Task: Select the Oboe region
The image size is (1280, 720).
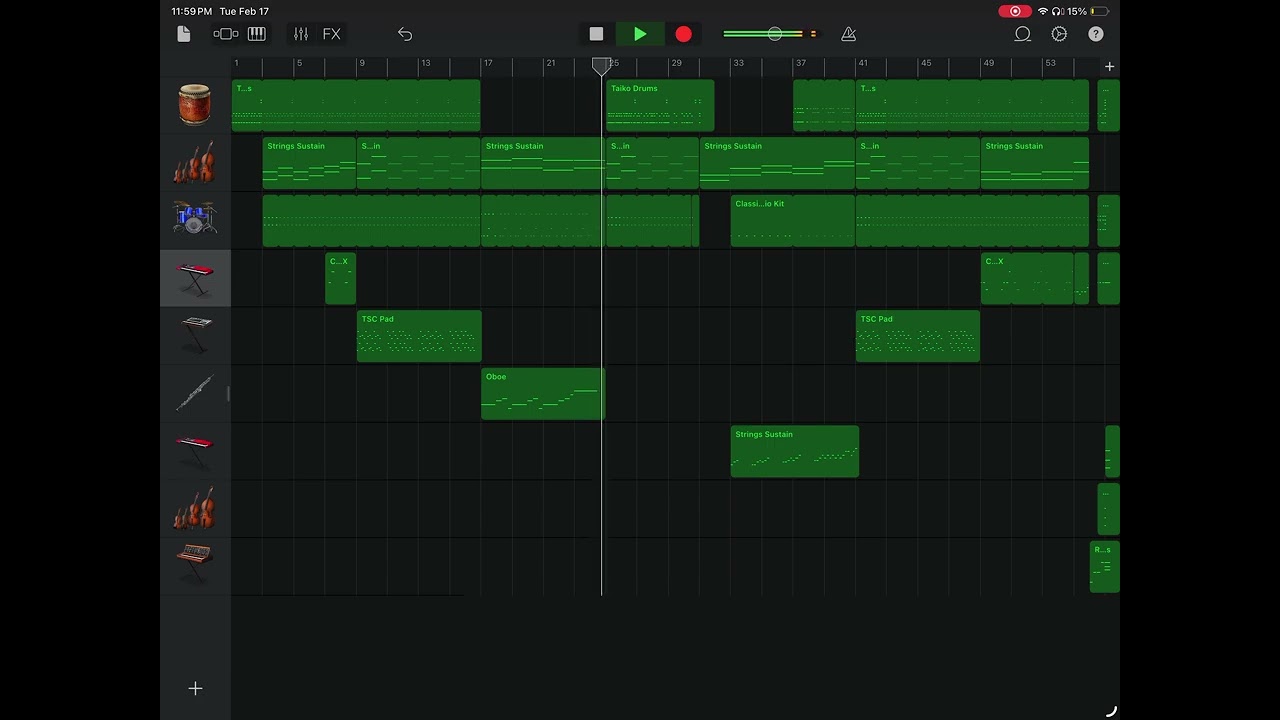Action: pos(543,394)
